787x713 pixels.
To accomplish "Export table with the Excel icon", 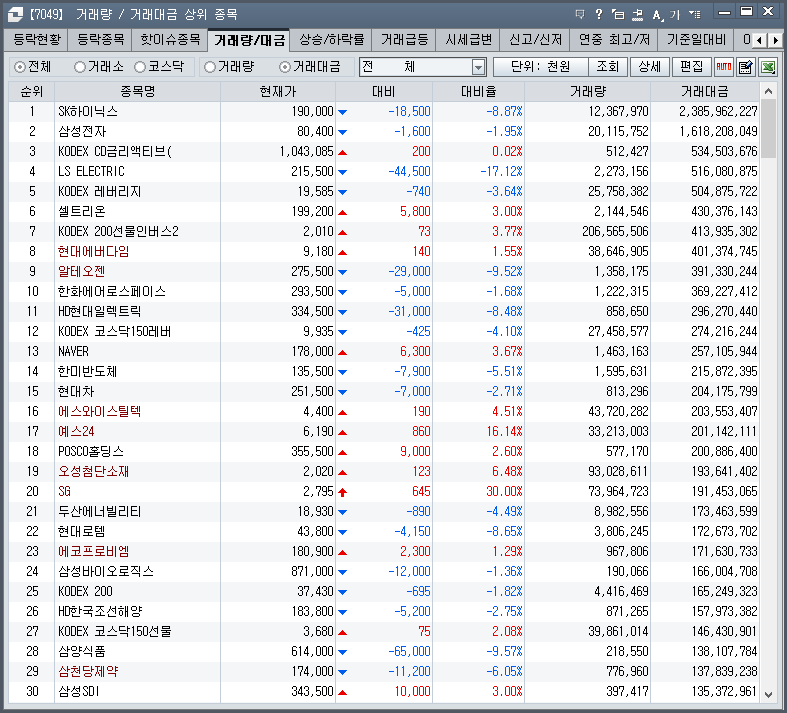I will tap(768, 67).
